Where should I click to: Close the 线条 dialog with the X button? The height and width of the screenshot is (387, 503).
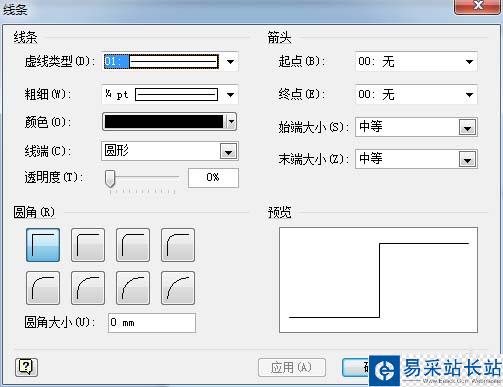tap(478, 6)
